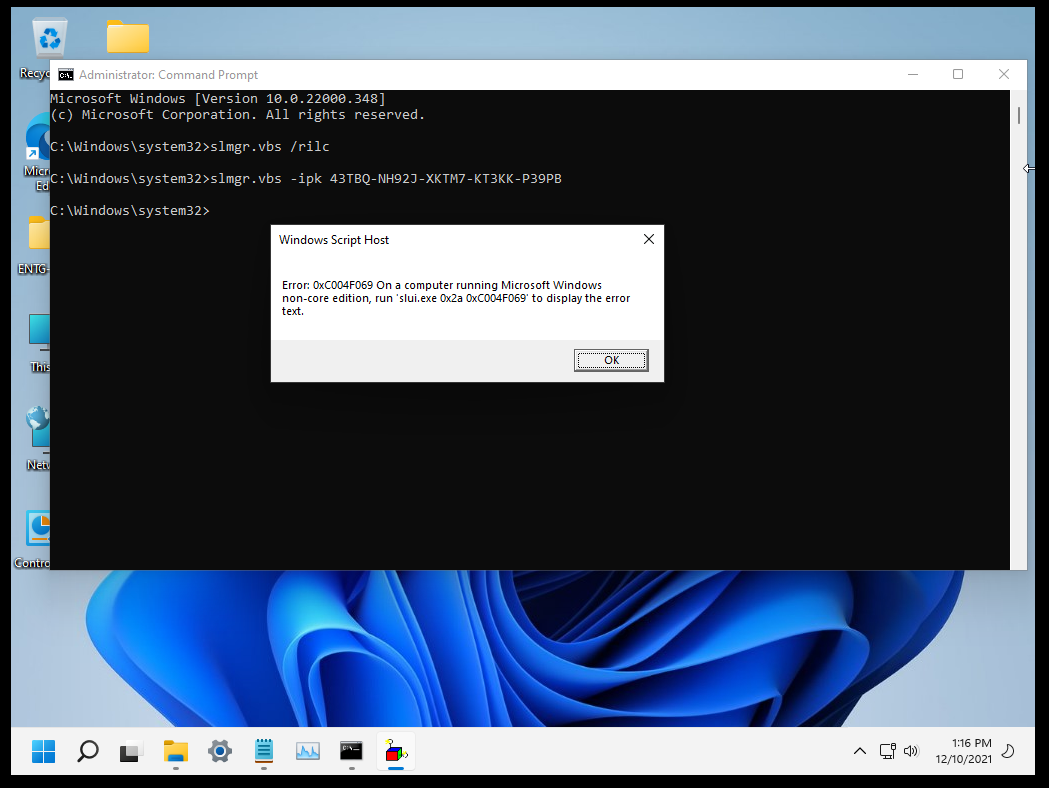This screenshot has width=1049, height=788.
Task: Click the colored cubes taskbar icon
Action: tap(395, 751)
